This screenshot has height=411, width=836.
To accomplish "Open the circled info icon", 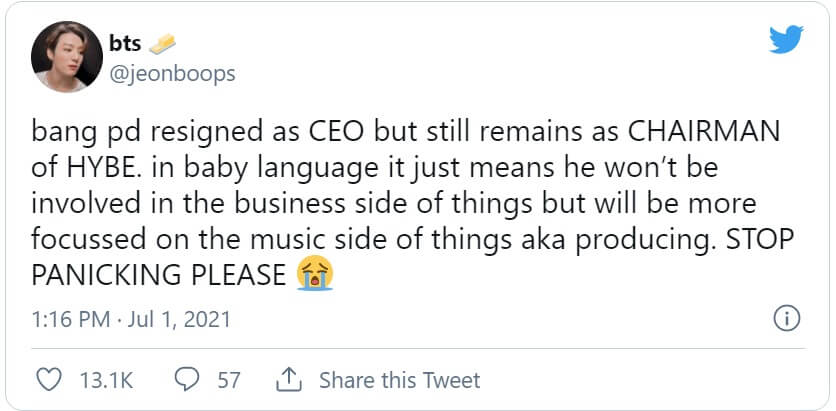I will (786, 320).
